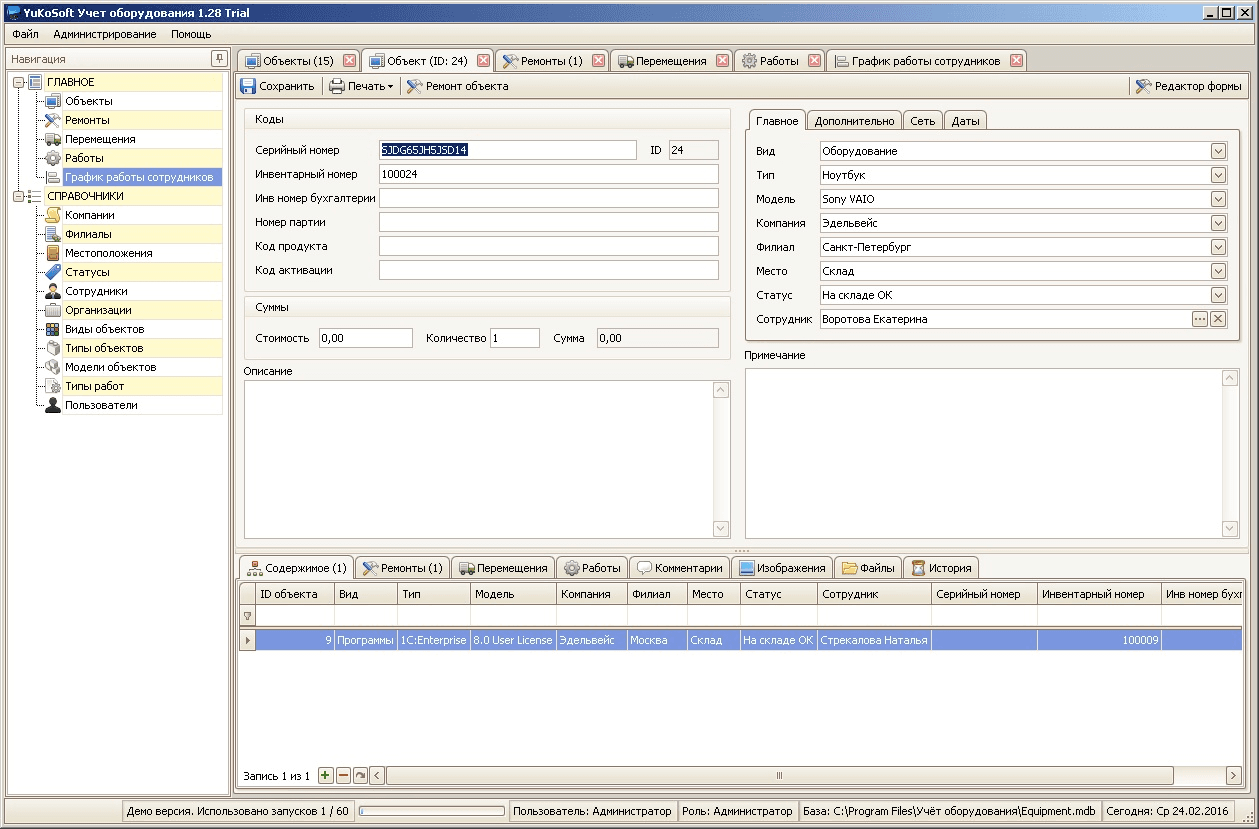
Task: Clear the Сотрудник field with X button
Action: tap(1218, 319)
